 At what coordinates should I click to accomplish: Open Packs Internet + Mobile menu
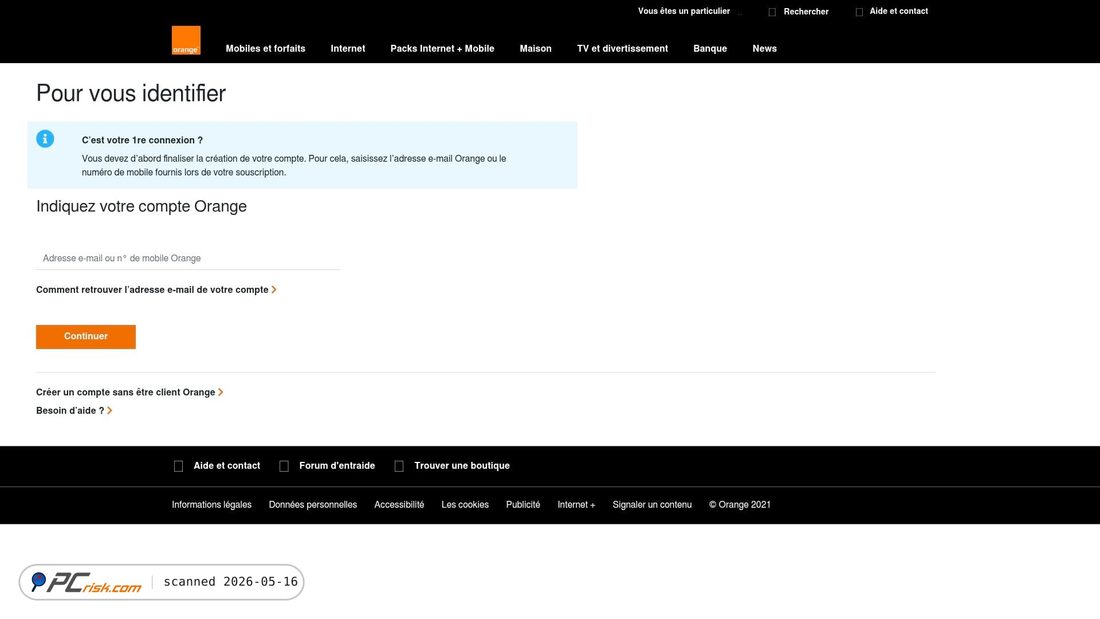tap(442, 48)
